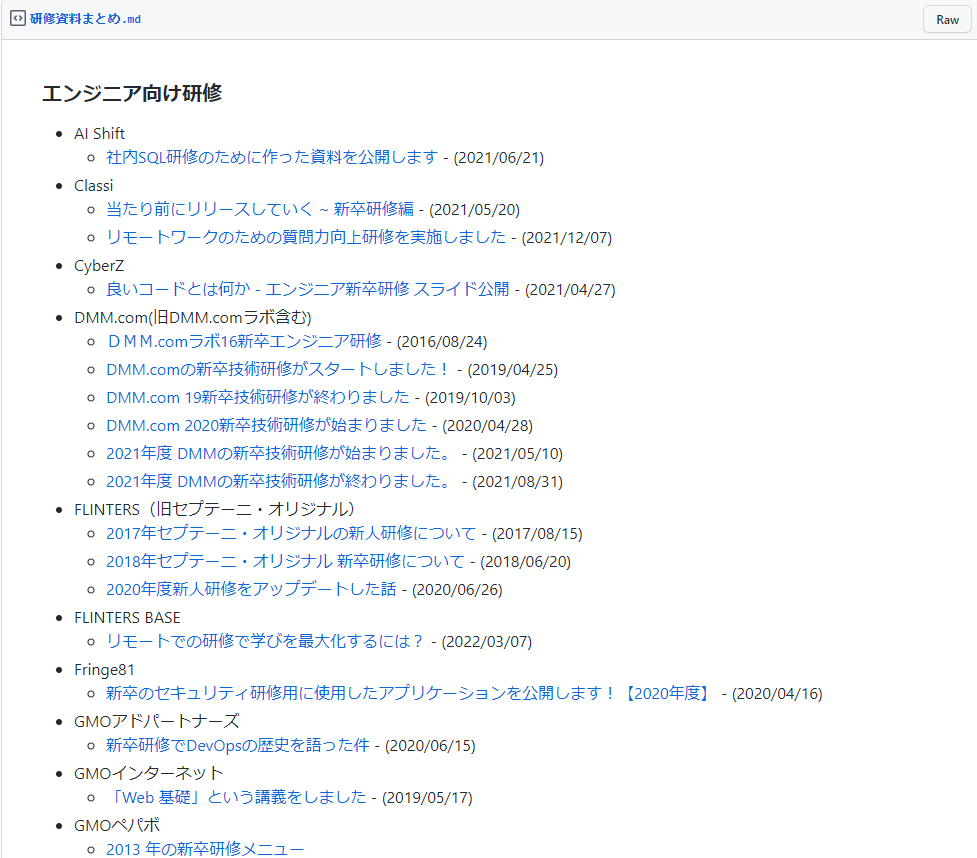Click the (2022/03/07) date text
The height and width of the screenshot is (858, 977).
[x=487, y=642]
